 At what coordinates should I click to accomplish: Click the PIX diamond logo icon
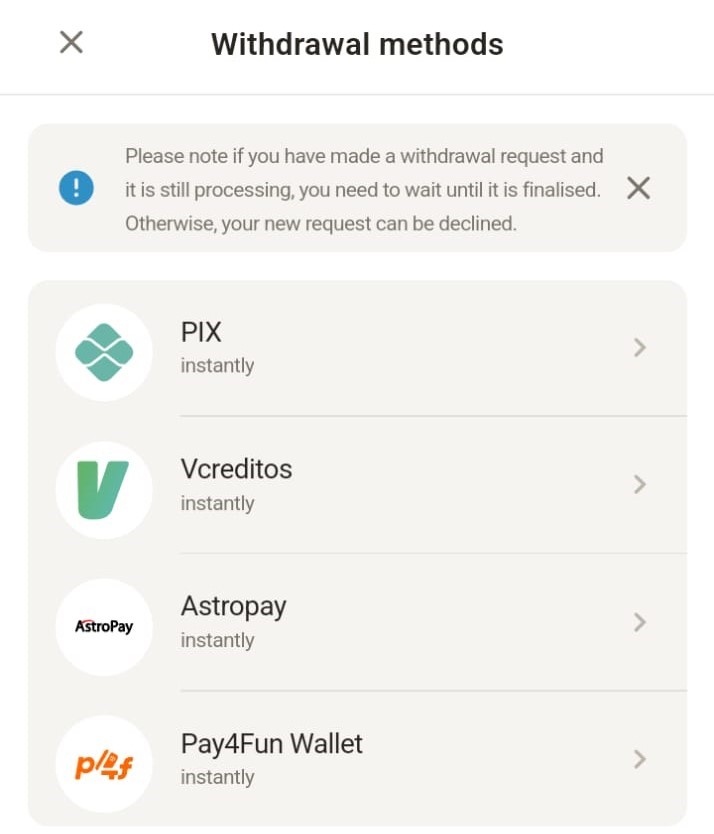[104, 352]
